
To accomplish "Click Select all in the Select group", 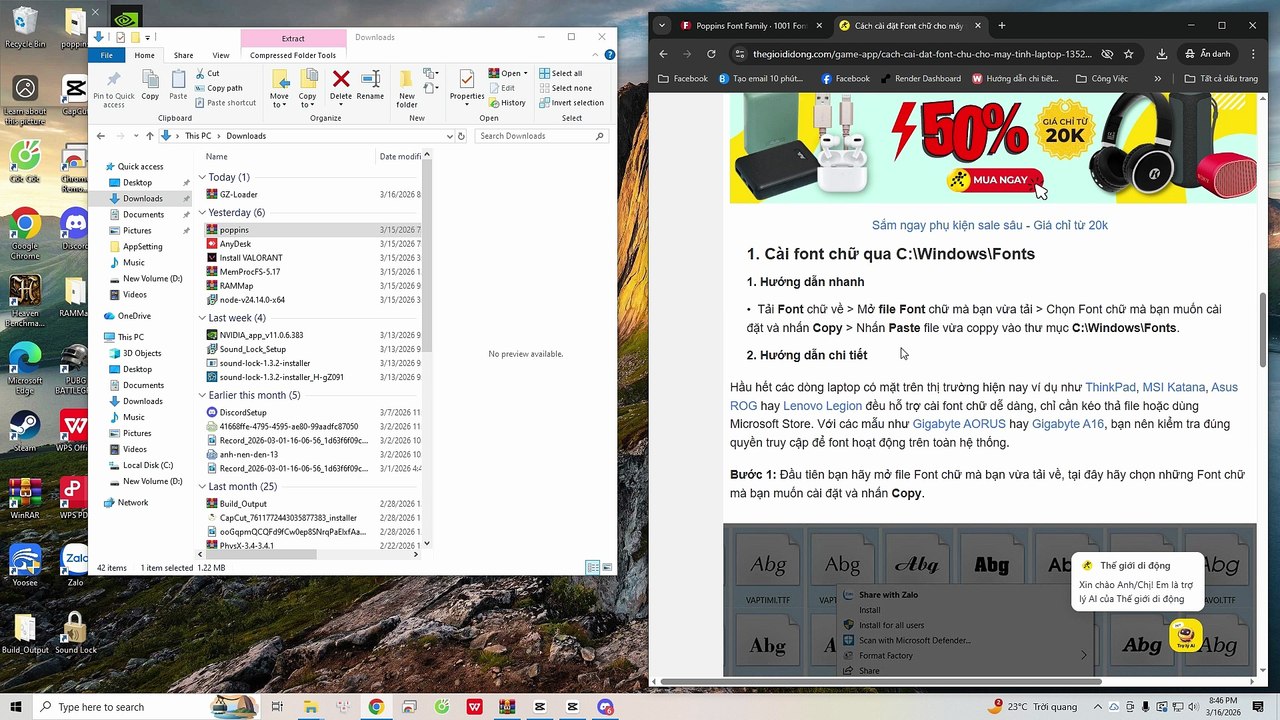I will click(x=560, y=73).
